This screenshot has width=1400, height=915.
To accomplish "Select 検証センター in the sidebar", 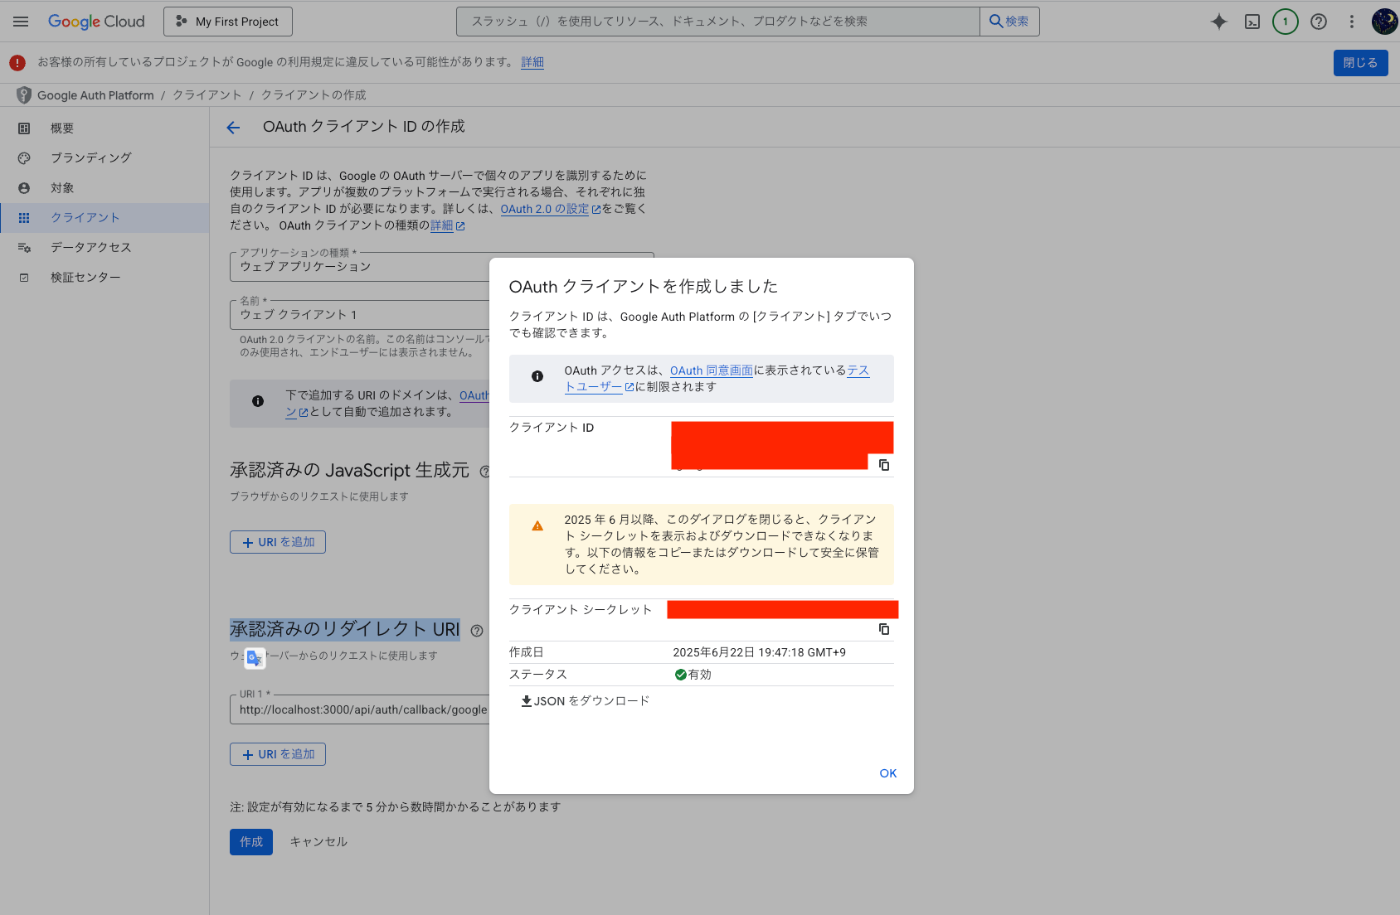I will pos(105,277).
